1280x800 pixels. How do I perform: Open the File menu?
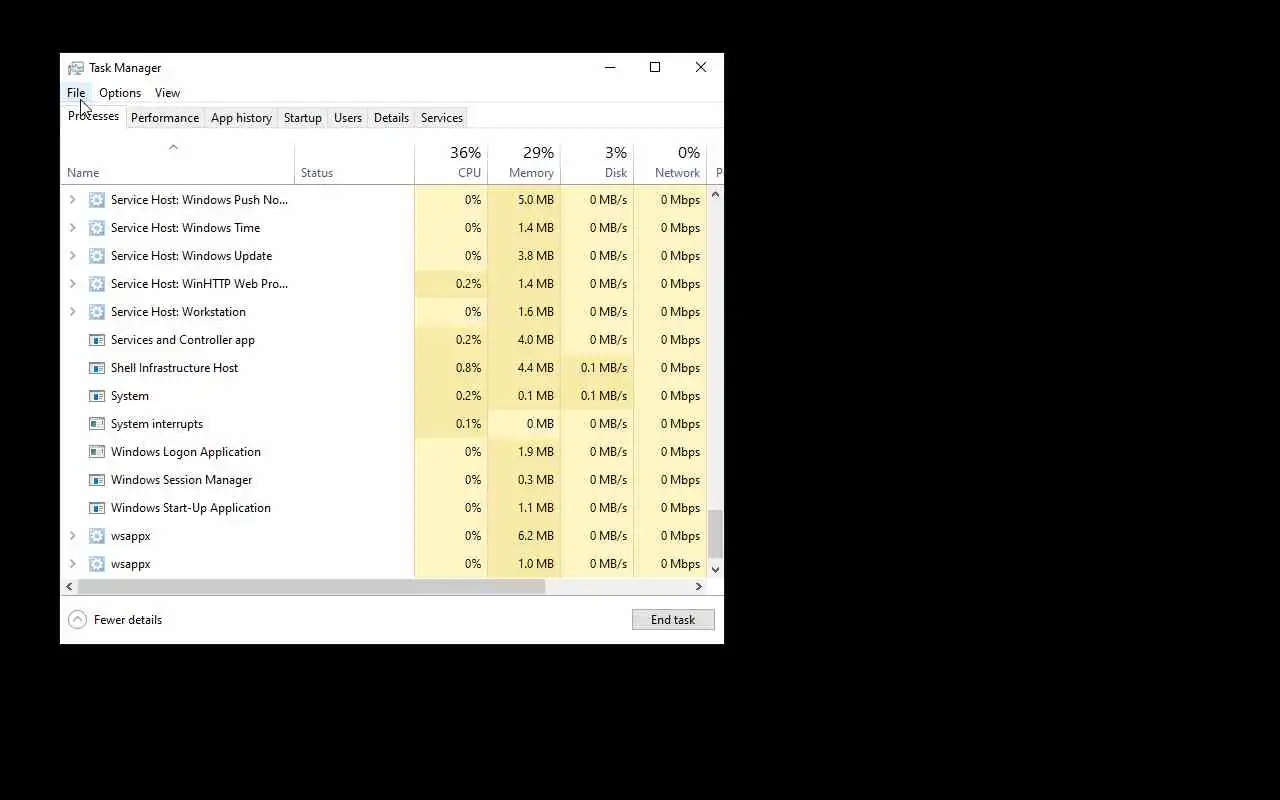76,93
